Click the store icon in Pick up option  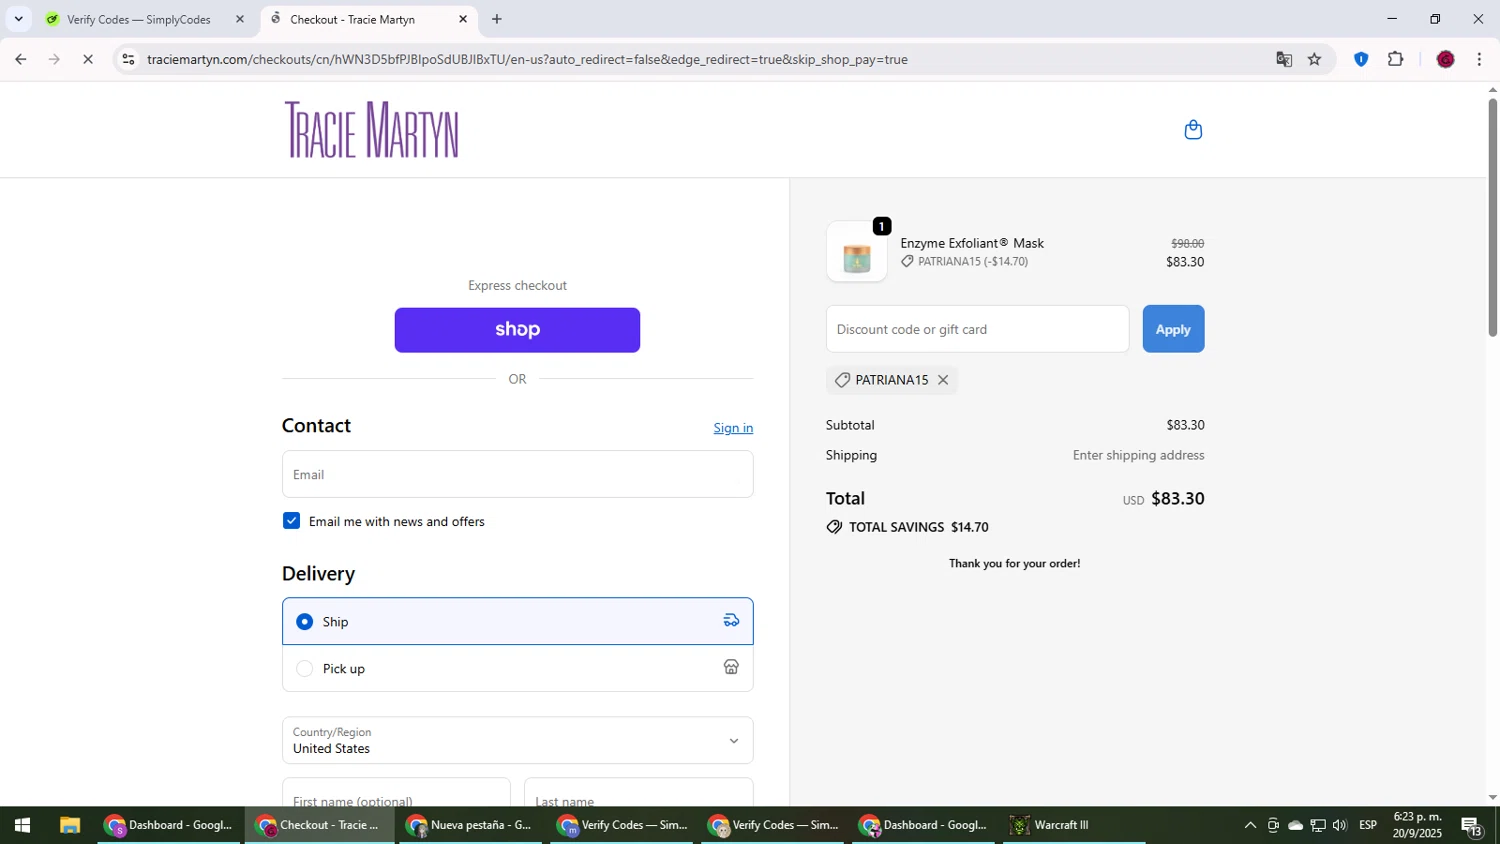click(x=731, y=667)
